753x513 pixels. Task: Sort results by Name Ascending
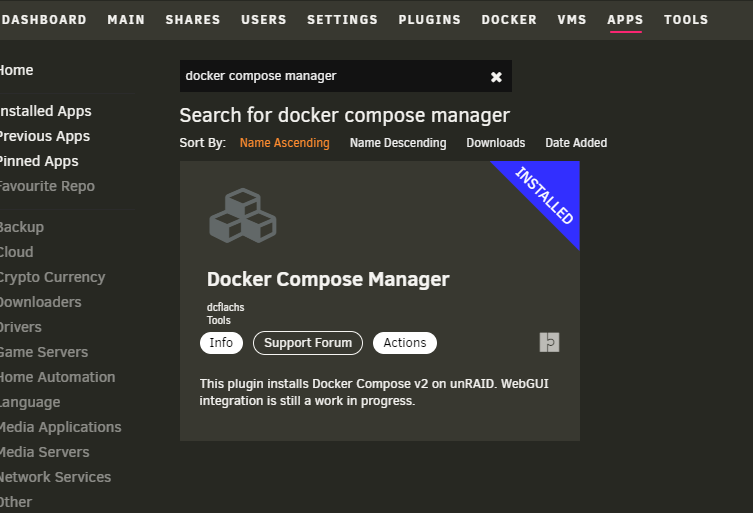click(x=284, y=143)
